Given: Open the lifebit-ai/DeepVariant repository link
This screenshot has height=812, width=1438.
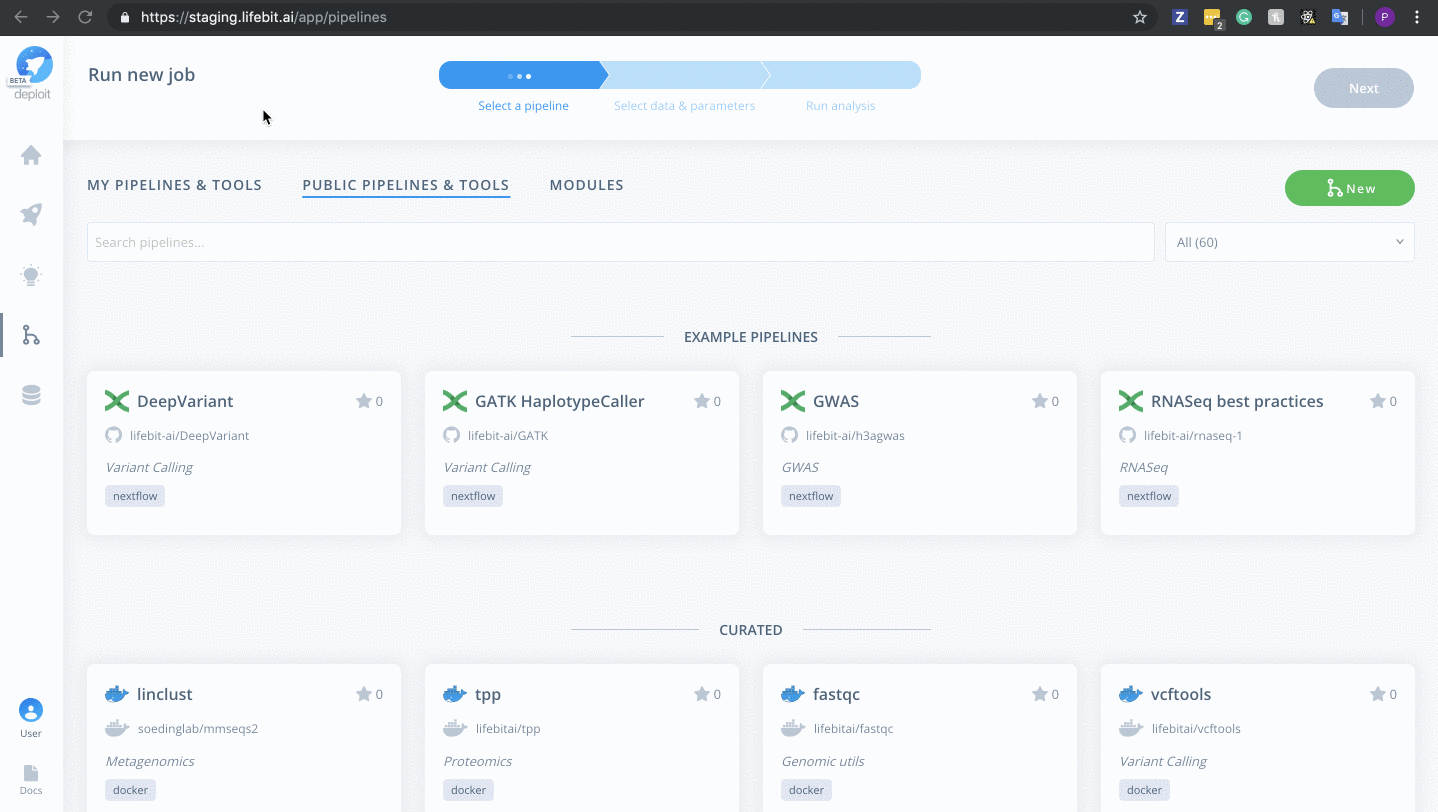Looking at the screenshot, I should [189, 435].
